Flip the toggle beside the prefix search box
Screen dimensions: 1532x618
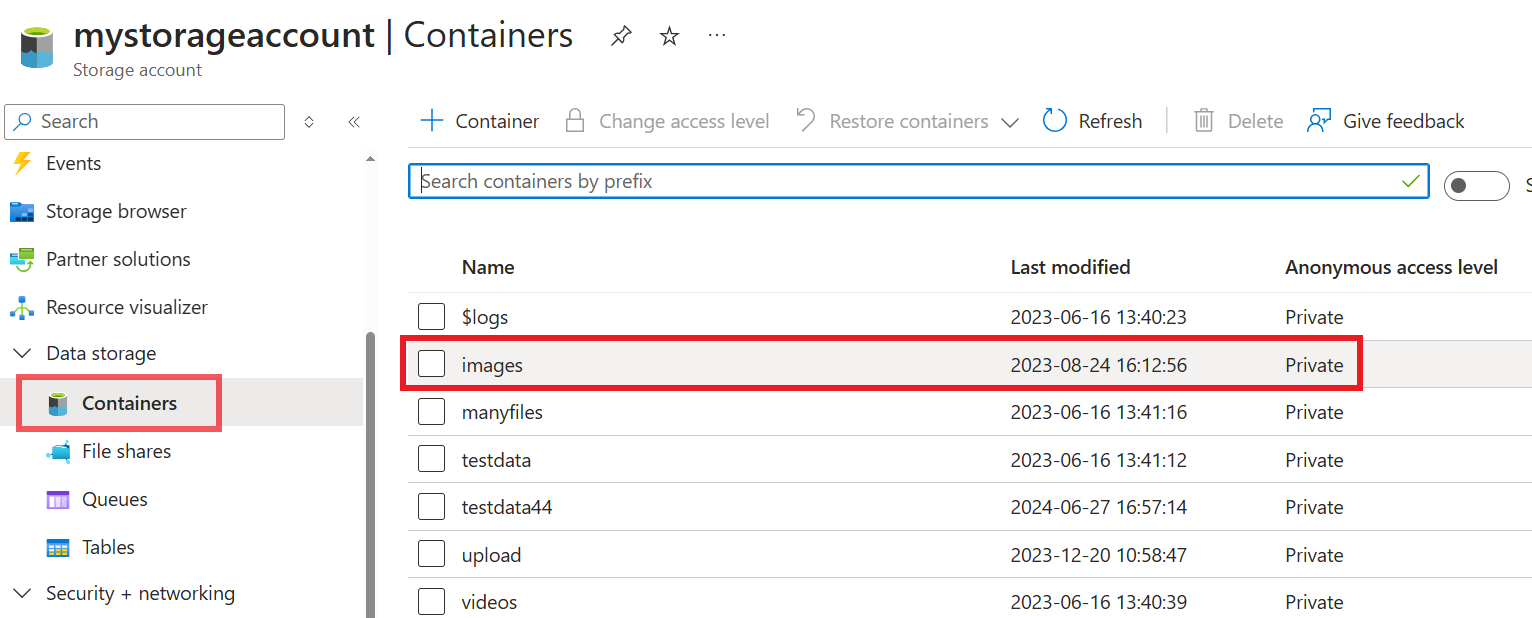tap(1476, 185)
